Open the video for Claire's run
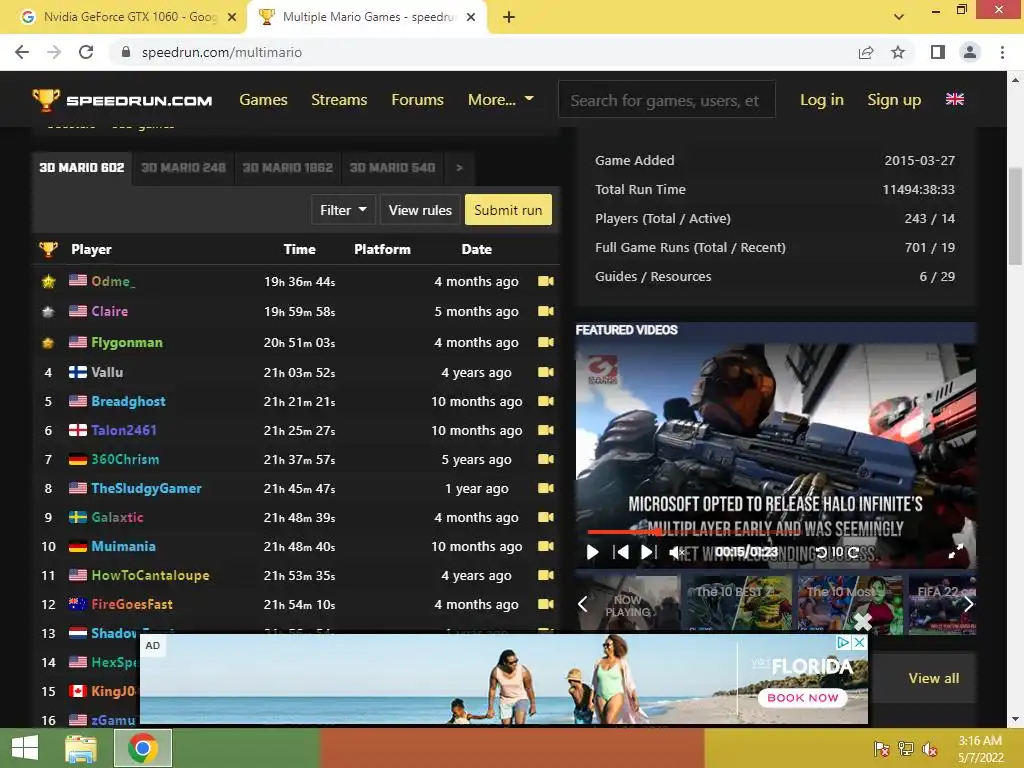 click(x=546, y=312)
